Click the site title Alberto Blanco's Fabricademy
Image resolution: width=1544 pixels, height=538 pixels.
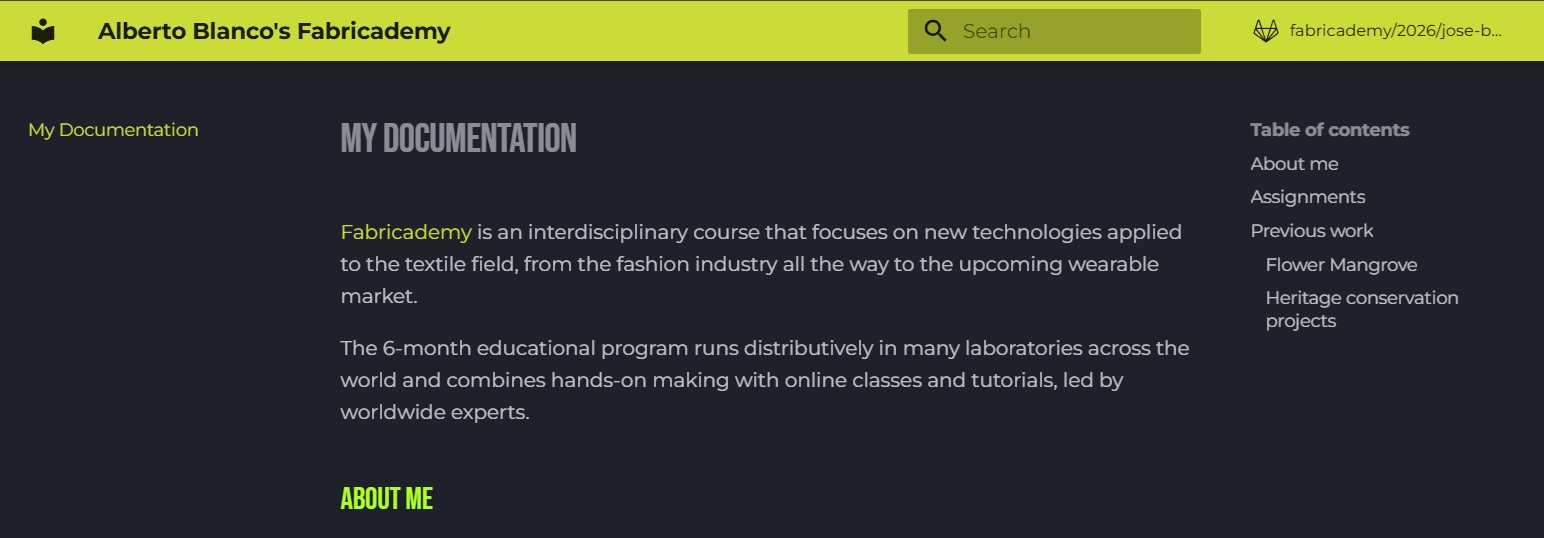coord(274,31)
